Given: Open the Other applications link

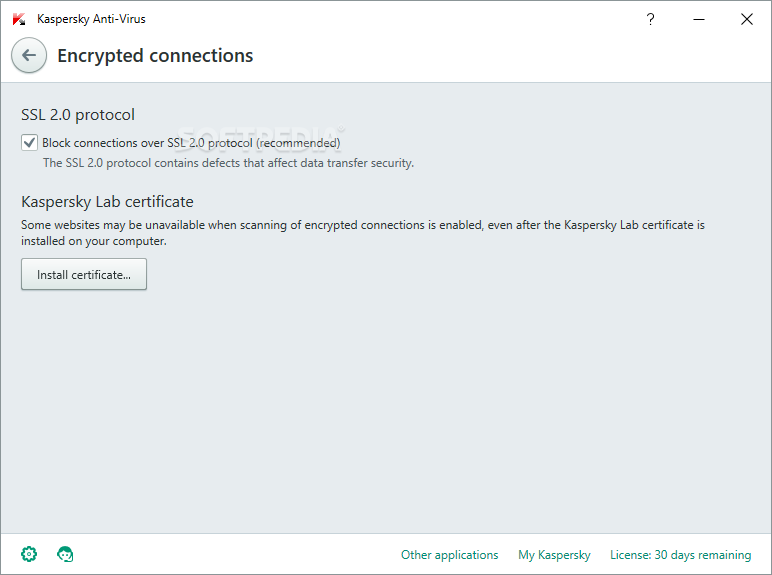Looking at the screenshot, I should pyautogui.click(x=450, y=555).
